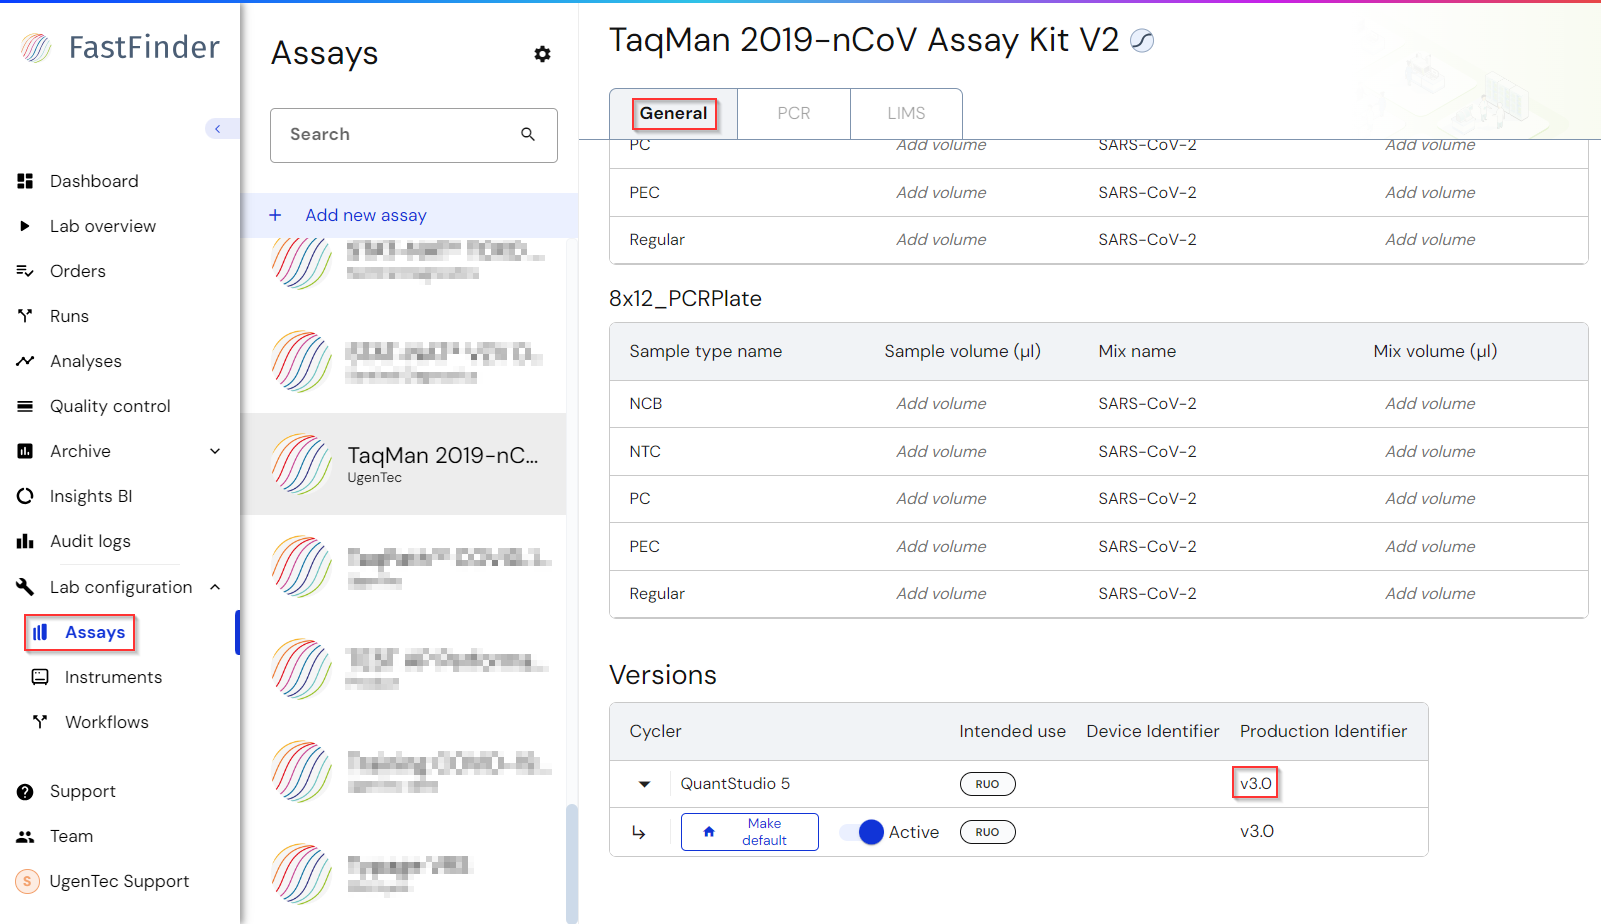Click the Support question mark icon
This screenshot has height=924, width=1601.
[x=26, y=792]
